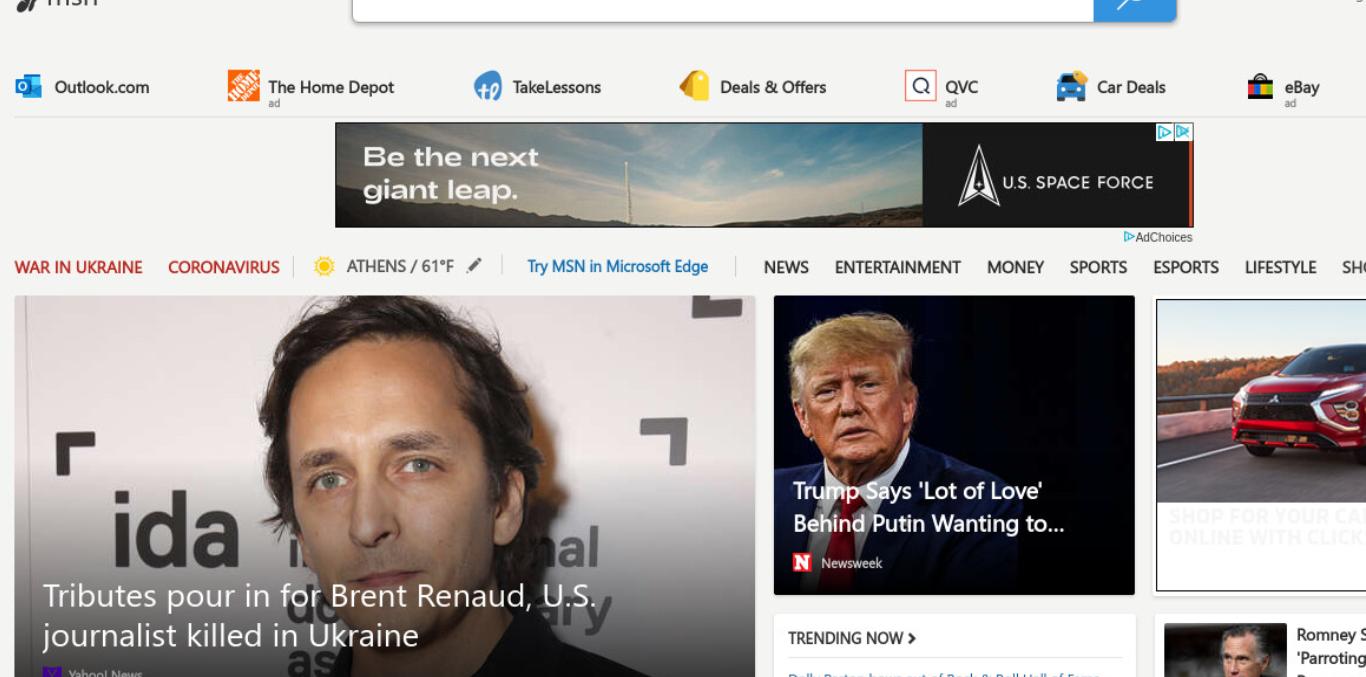The height and width of the screenshot is (677, 1366).
Task: Click the Deals & Offers tag icon
Action: pyautogui.click(x=694, y=86)
